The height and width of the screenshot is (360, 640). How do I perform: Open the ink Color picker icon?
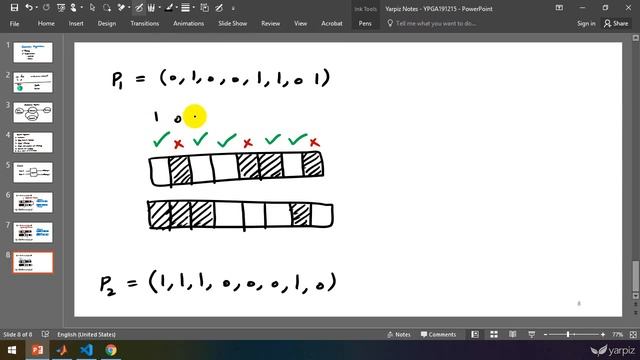click(x=169, y=8)
